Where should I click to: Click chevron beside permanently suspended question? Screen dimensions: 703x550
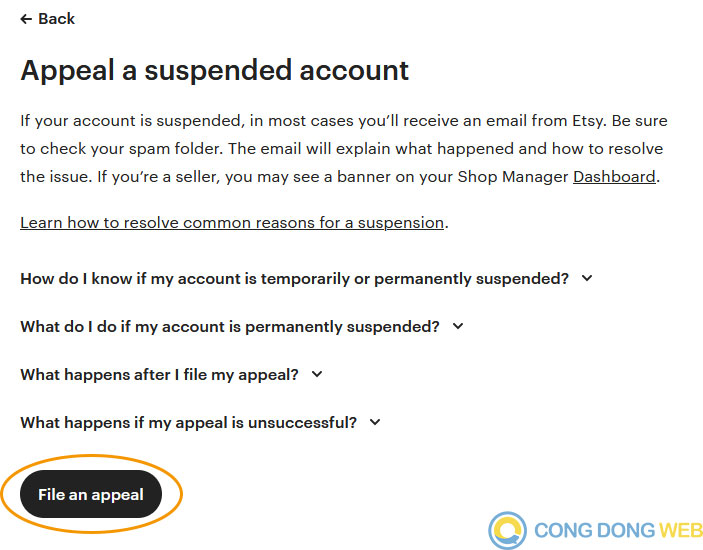tap(458, 326)
